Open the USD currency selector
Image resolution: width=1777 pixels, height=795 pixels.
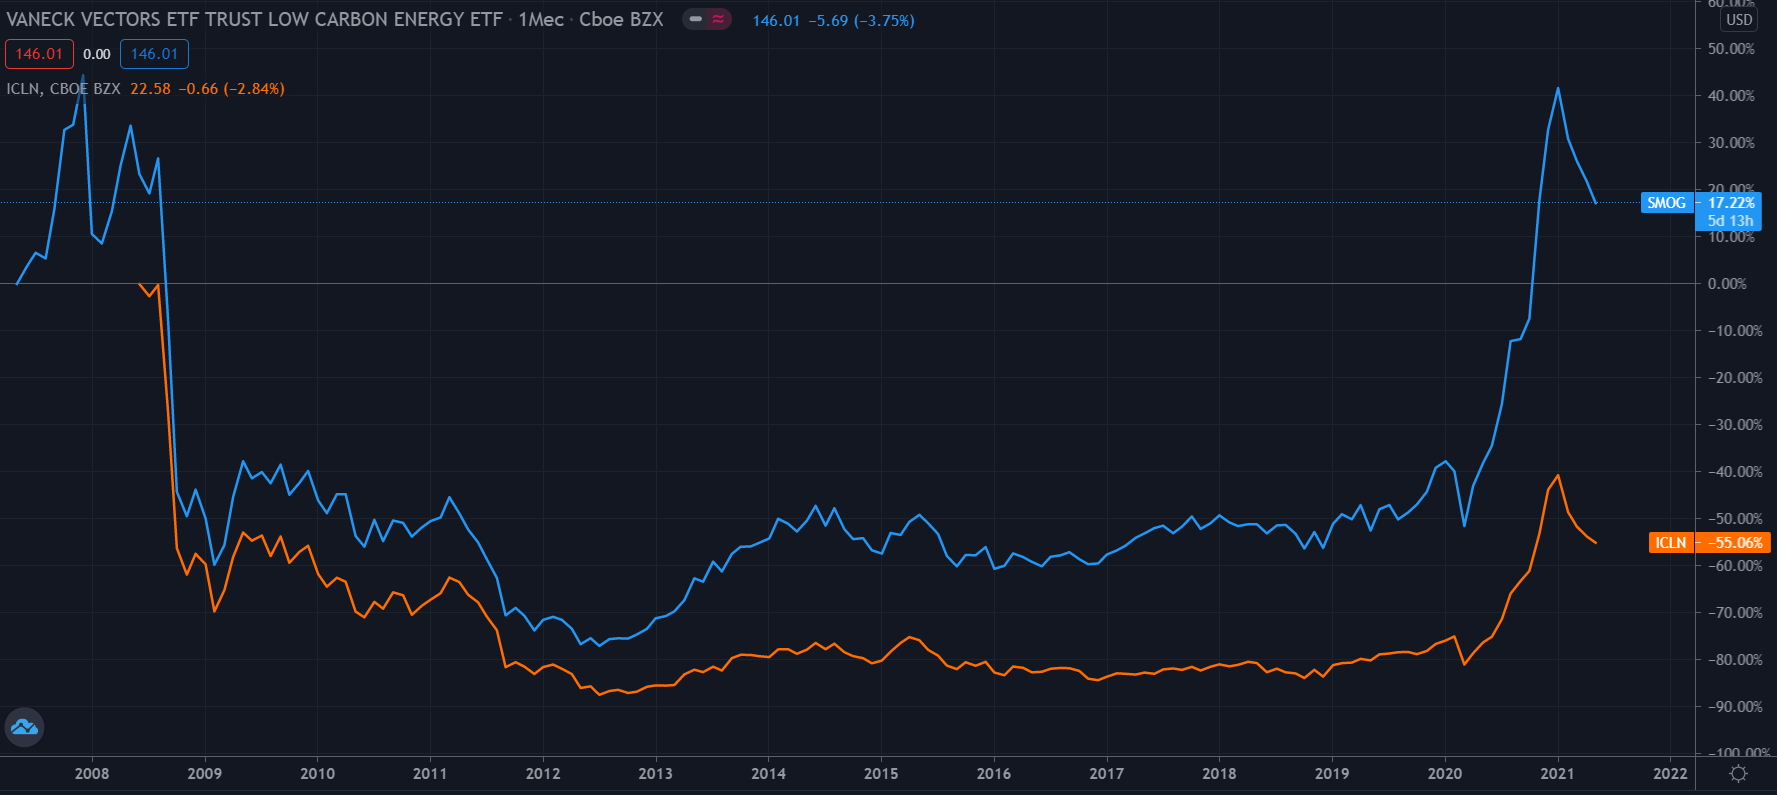1739,20
